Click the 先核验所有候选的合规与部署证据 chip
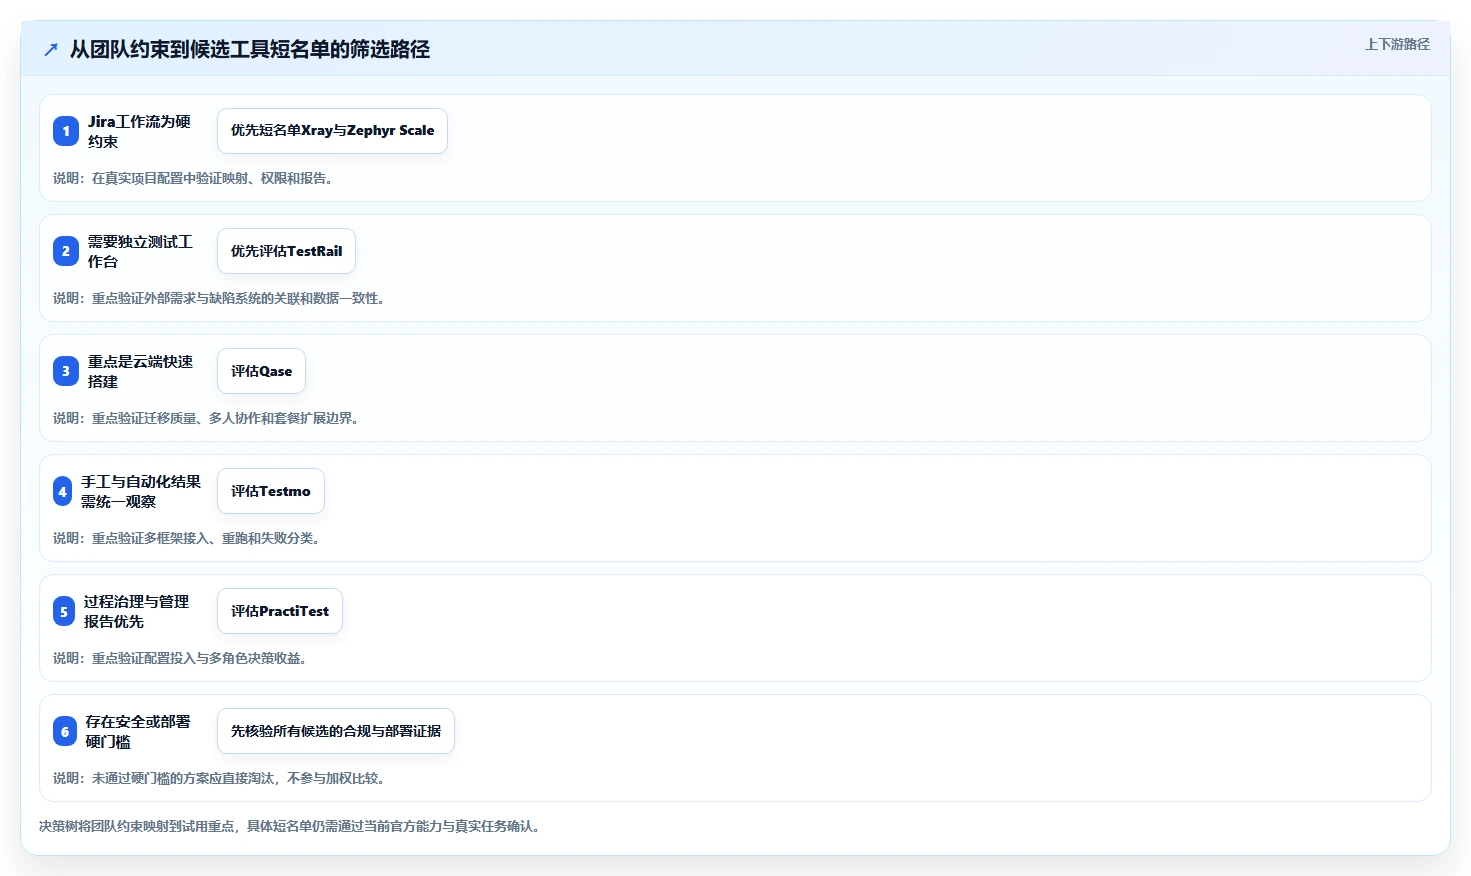The width and height of the screenshot is (1471, 876). point(336,731)
